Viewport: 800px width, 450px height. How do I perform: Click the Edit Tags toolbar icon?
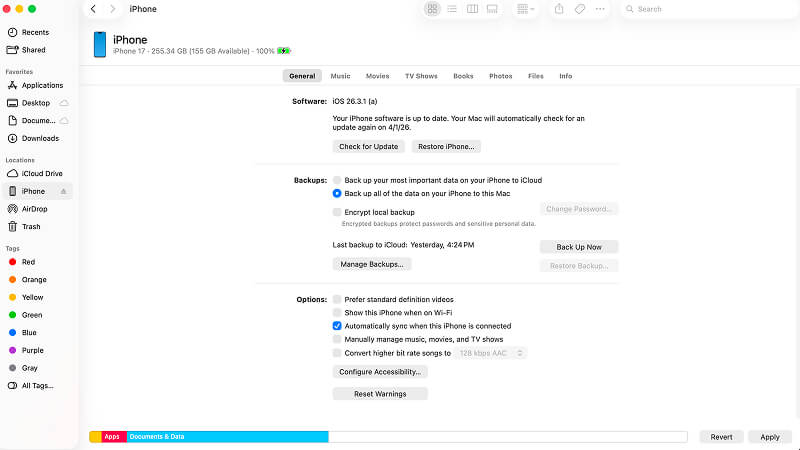point(580,9)
